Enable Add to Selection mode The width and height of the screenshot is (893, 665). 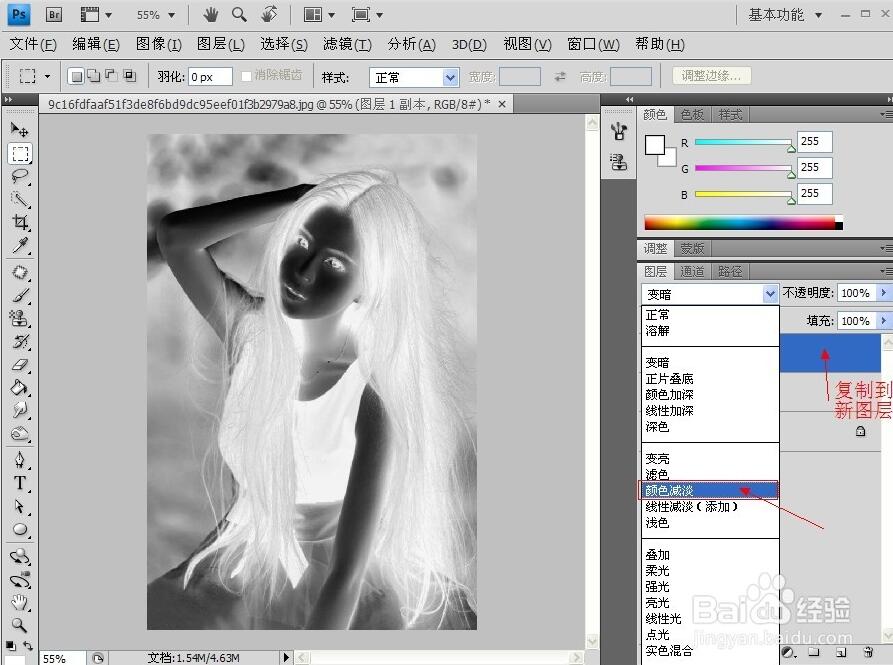(x=93, y=76)
